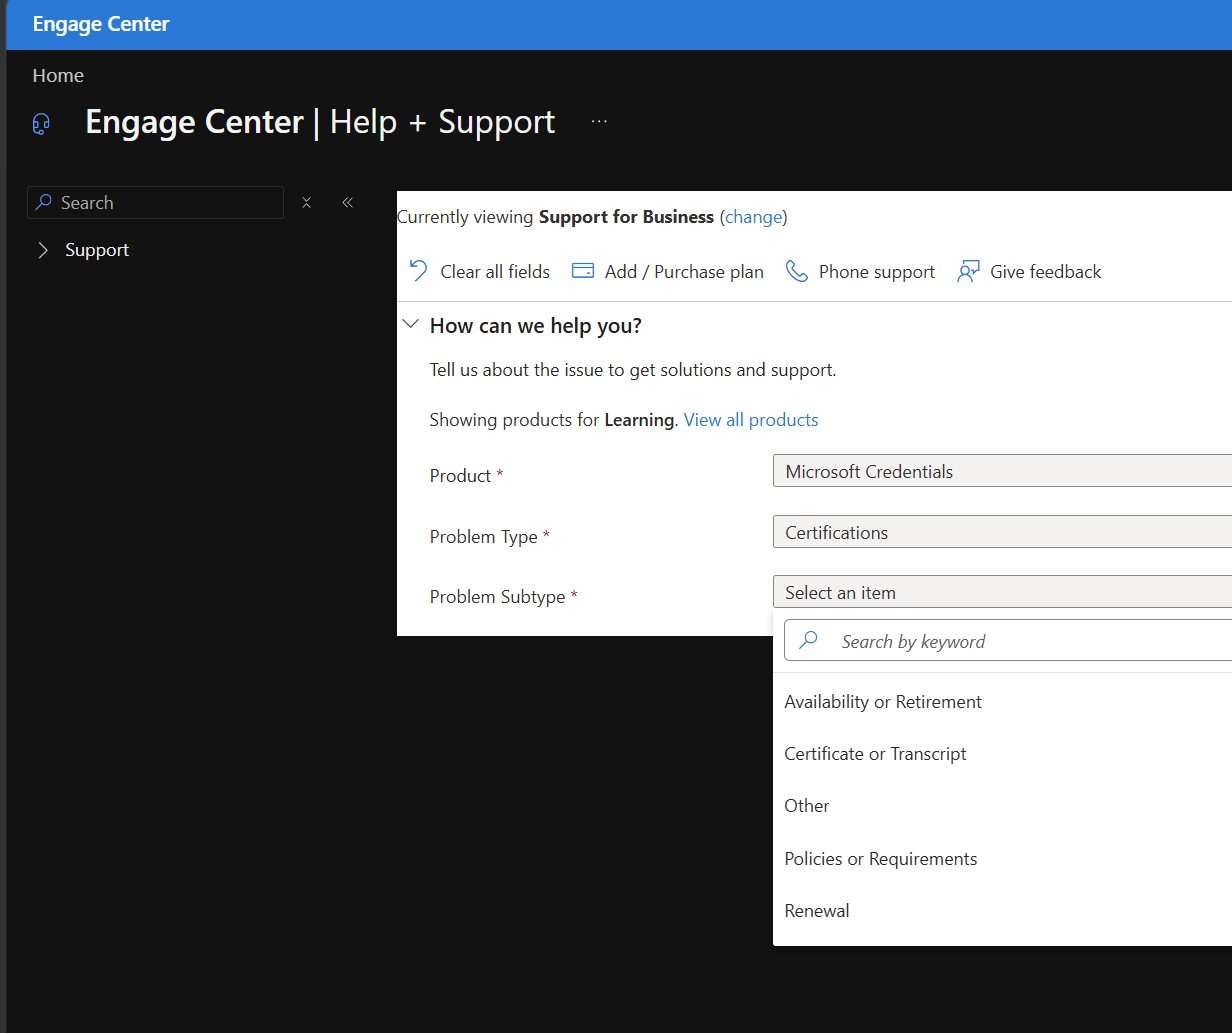Click the Engage Center title in top bar
Image resolution: width=1232 pixels, height=1033 pixels.
click(101, 24)
